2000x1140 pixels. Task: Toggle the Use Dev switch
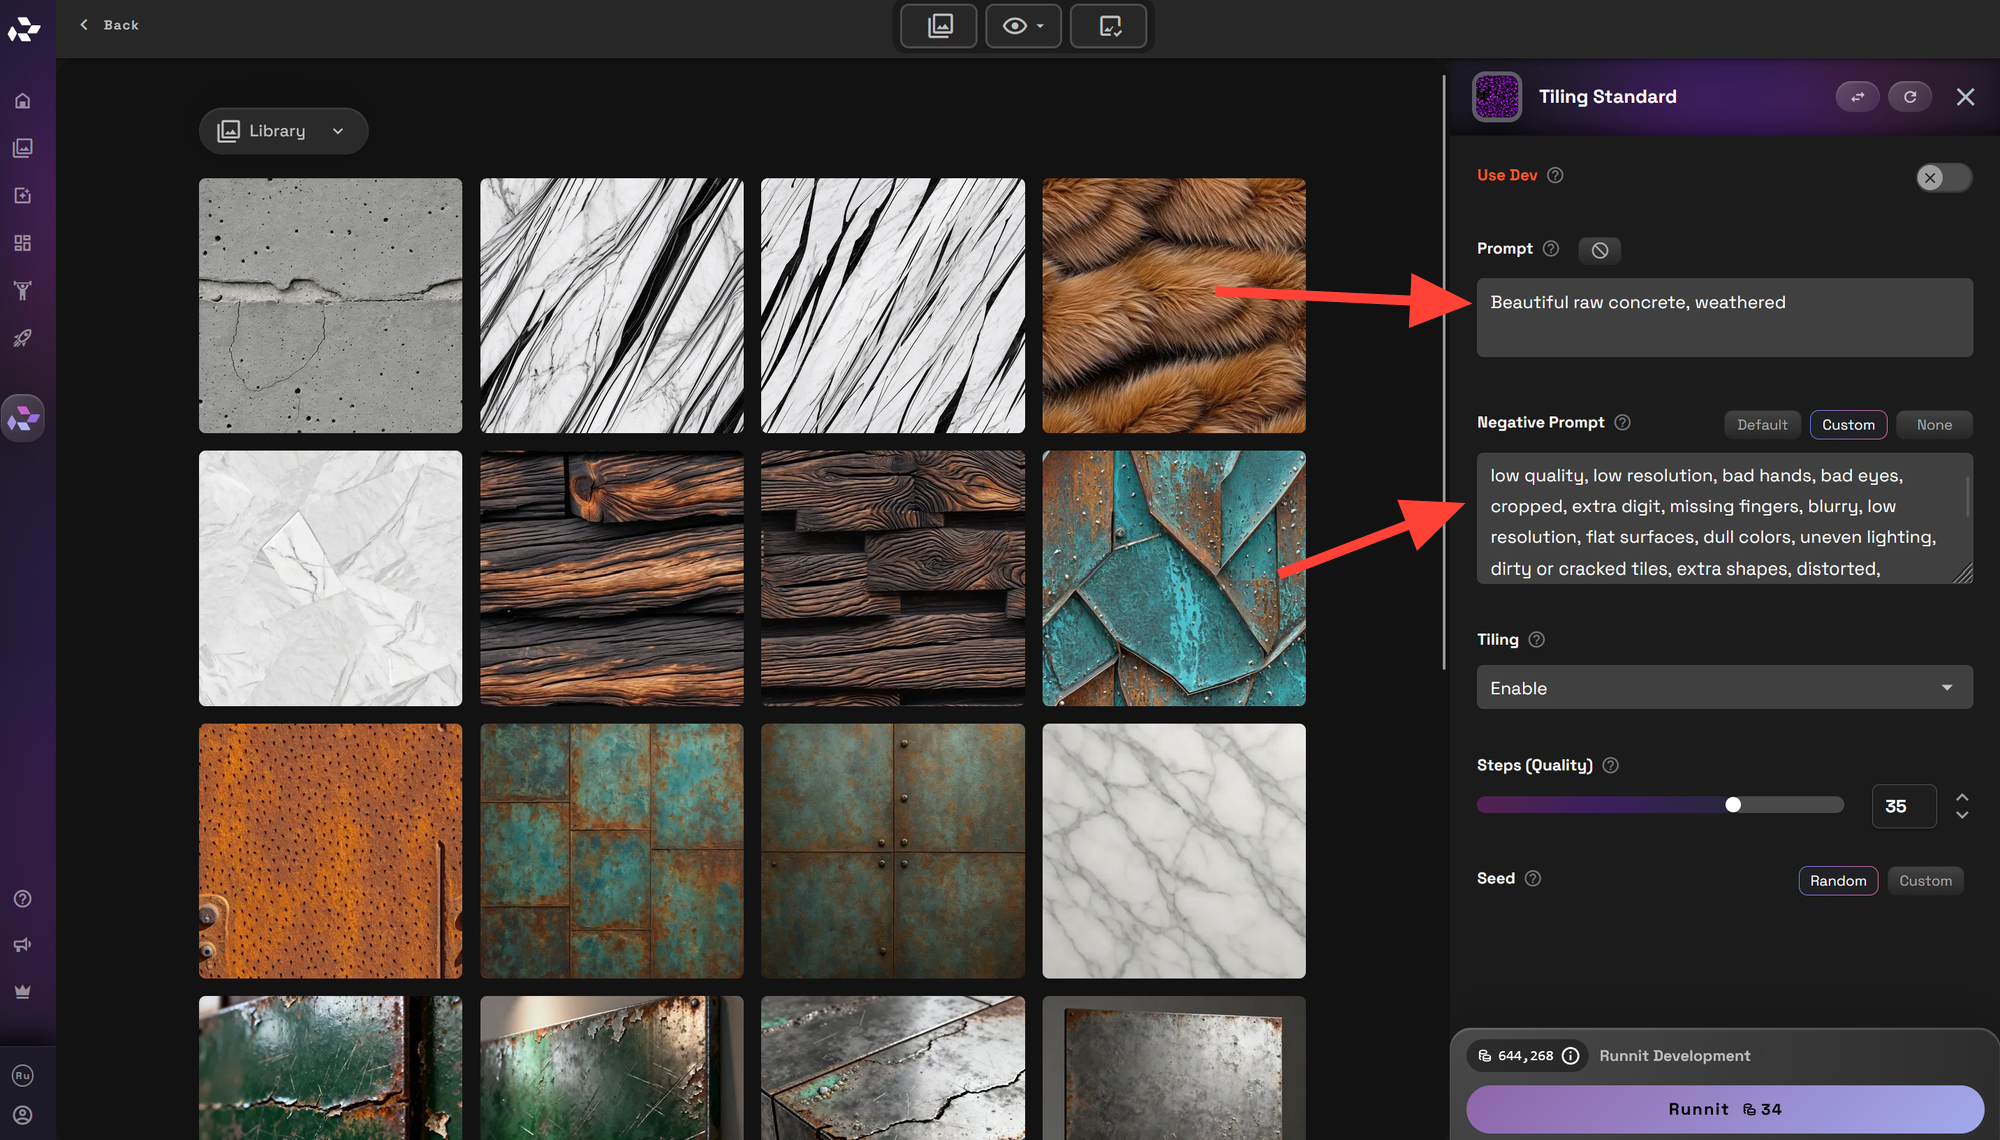[1943, 178]
